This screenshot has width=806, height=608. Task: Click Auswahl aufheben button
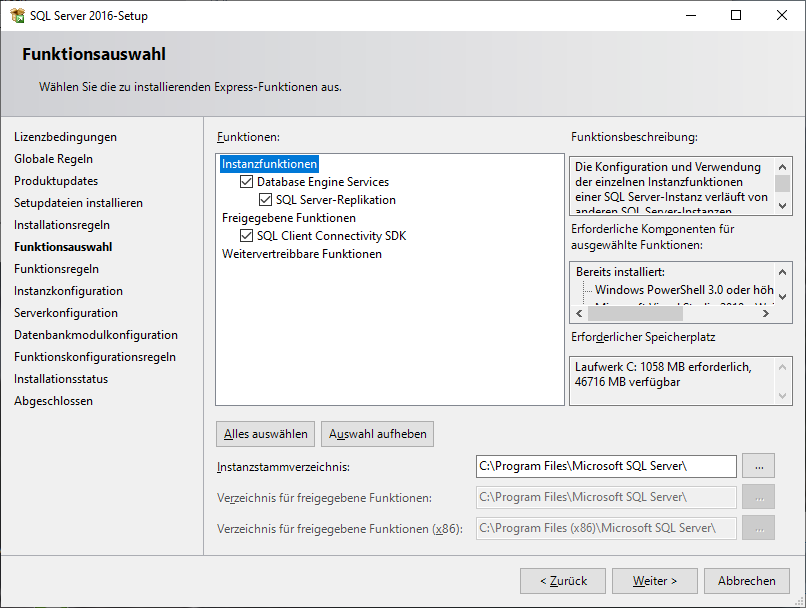click(x=377, y=434)
